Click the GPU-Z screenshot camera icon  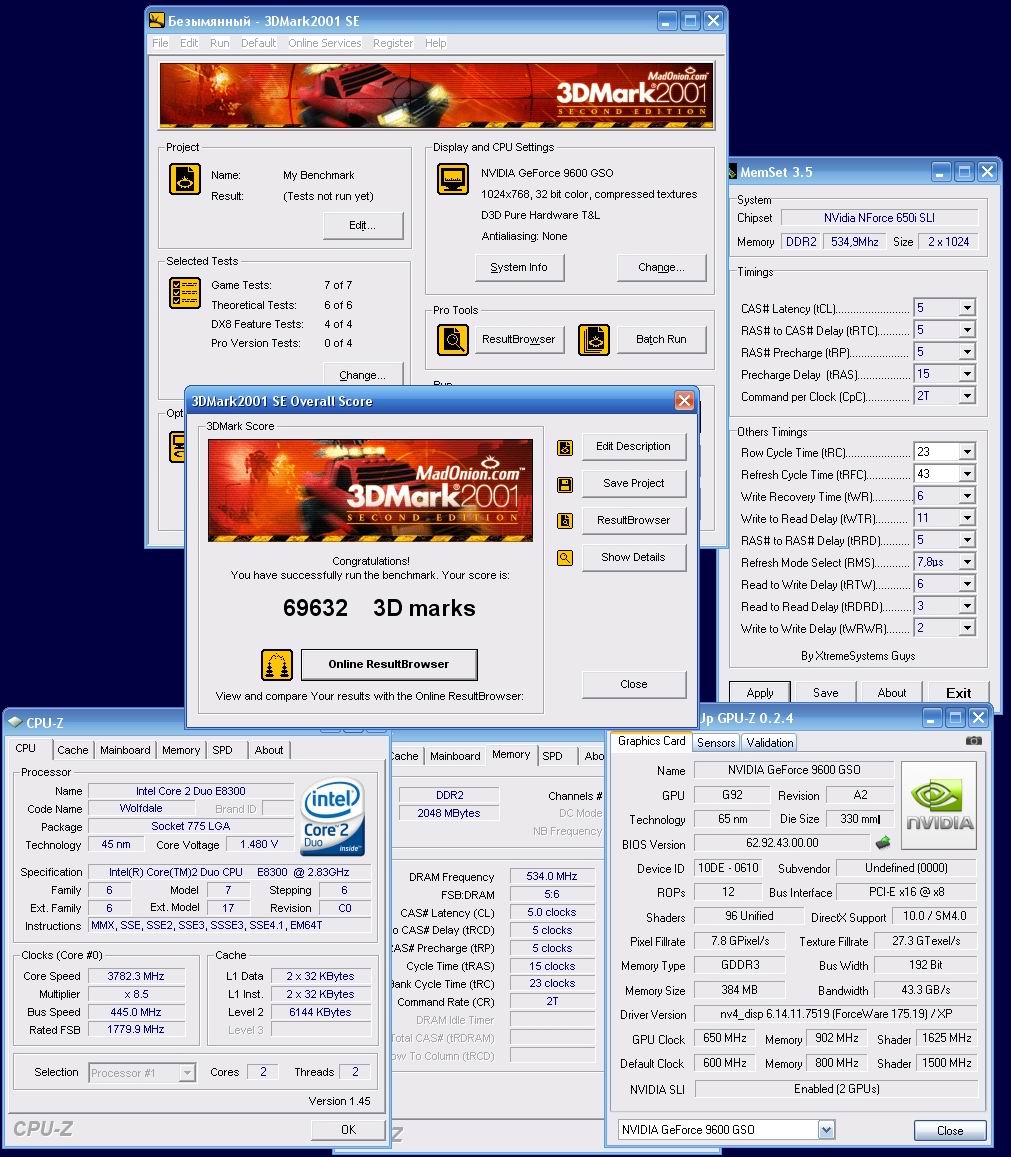coord(973,741)
